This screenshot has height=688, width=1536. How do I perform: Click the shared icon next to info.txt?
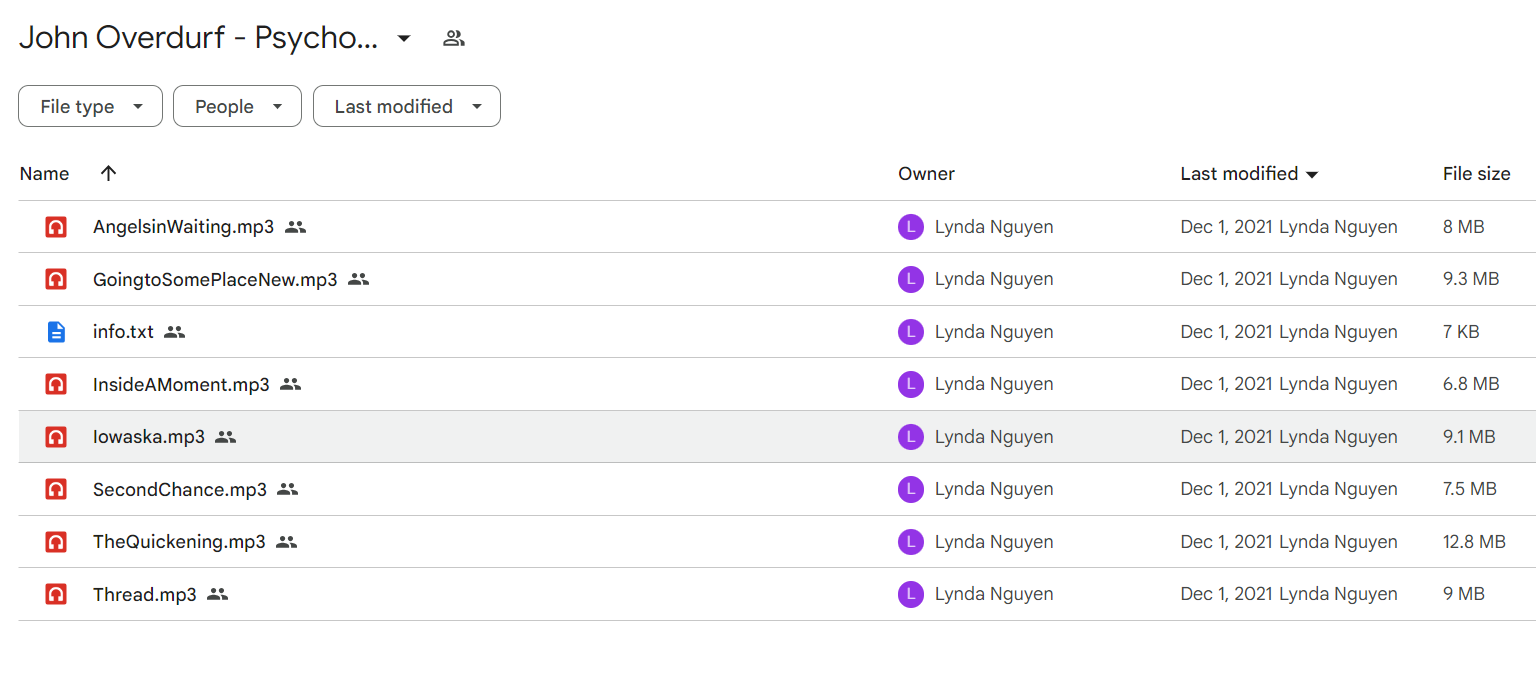pos(175,332)
